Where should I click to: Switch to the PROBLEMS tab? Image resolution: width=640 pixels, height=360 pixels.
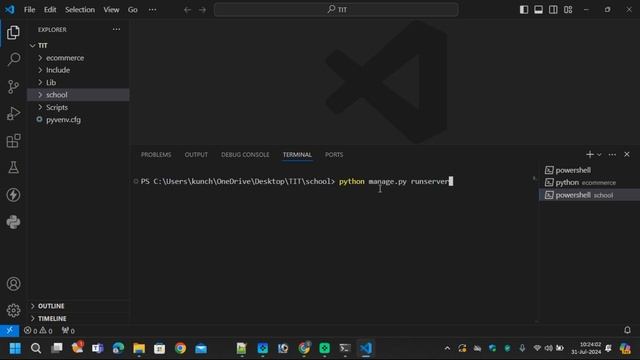click(156, 155)
